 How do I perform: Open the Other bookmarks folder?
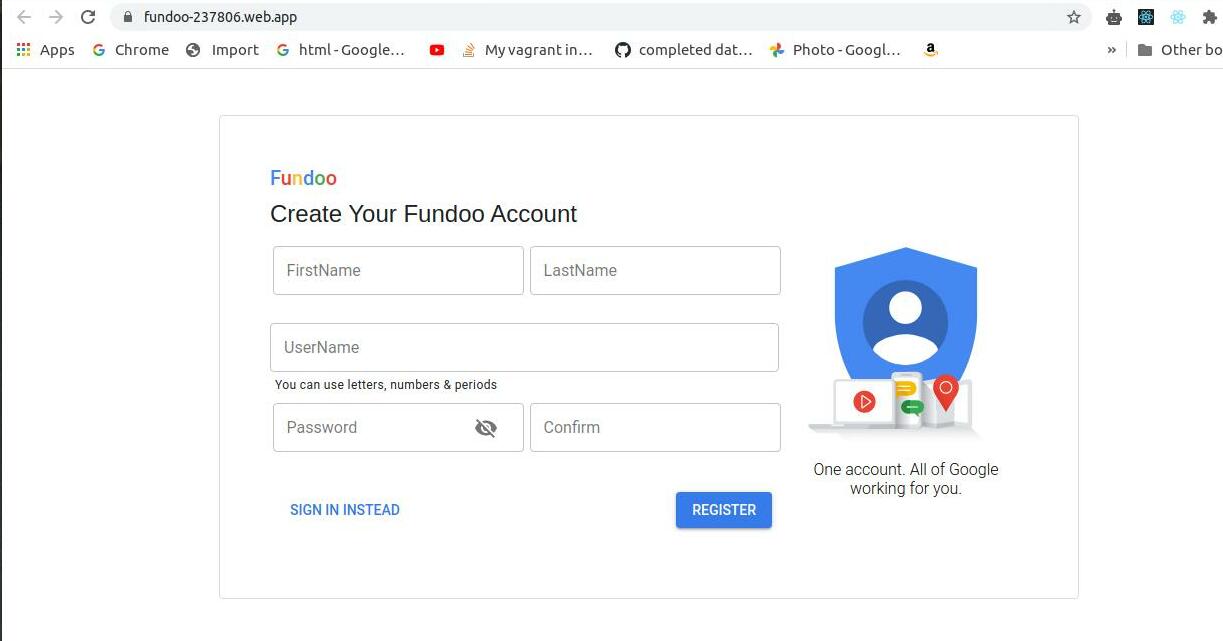click(x=1180, y=50)
